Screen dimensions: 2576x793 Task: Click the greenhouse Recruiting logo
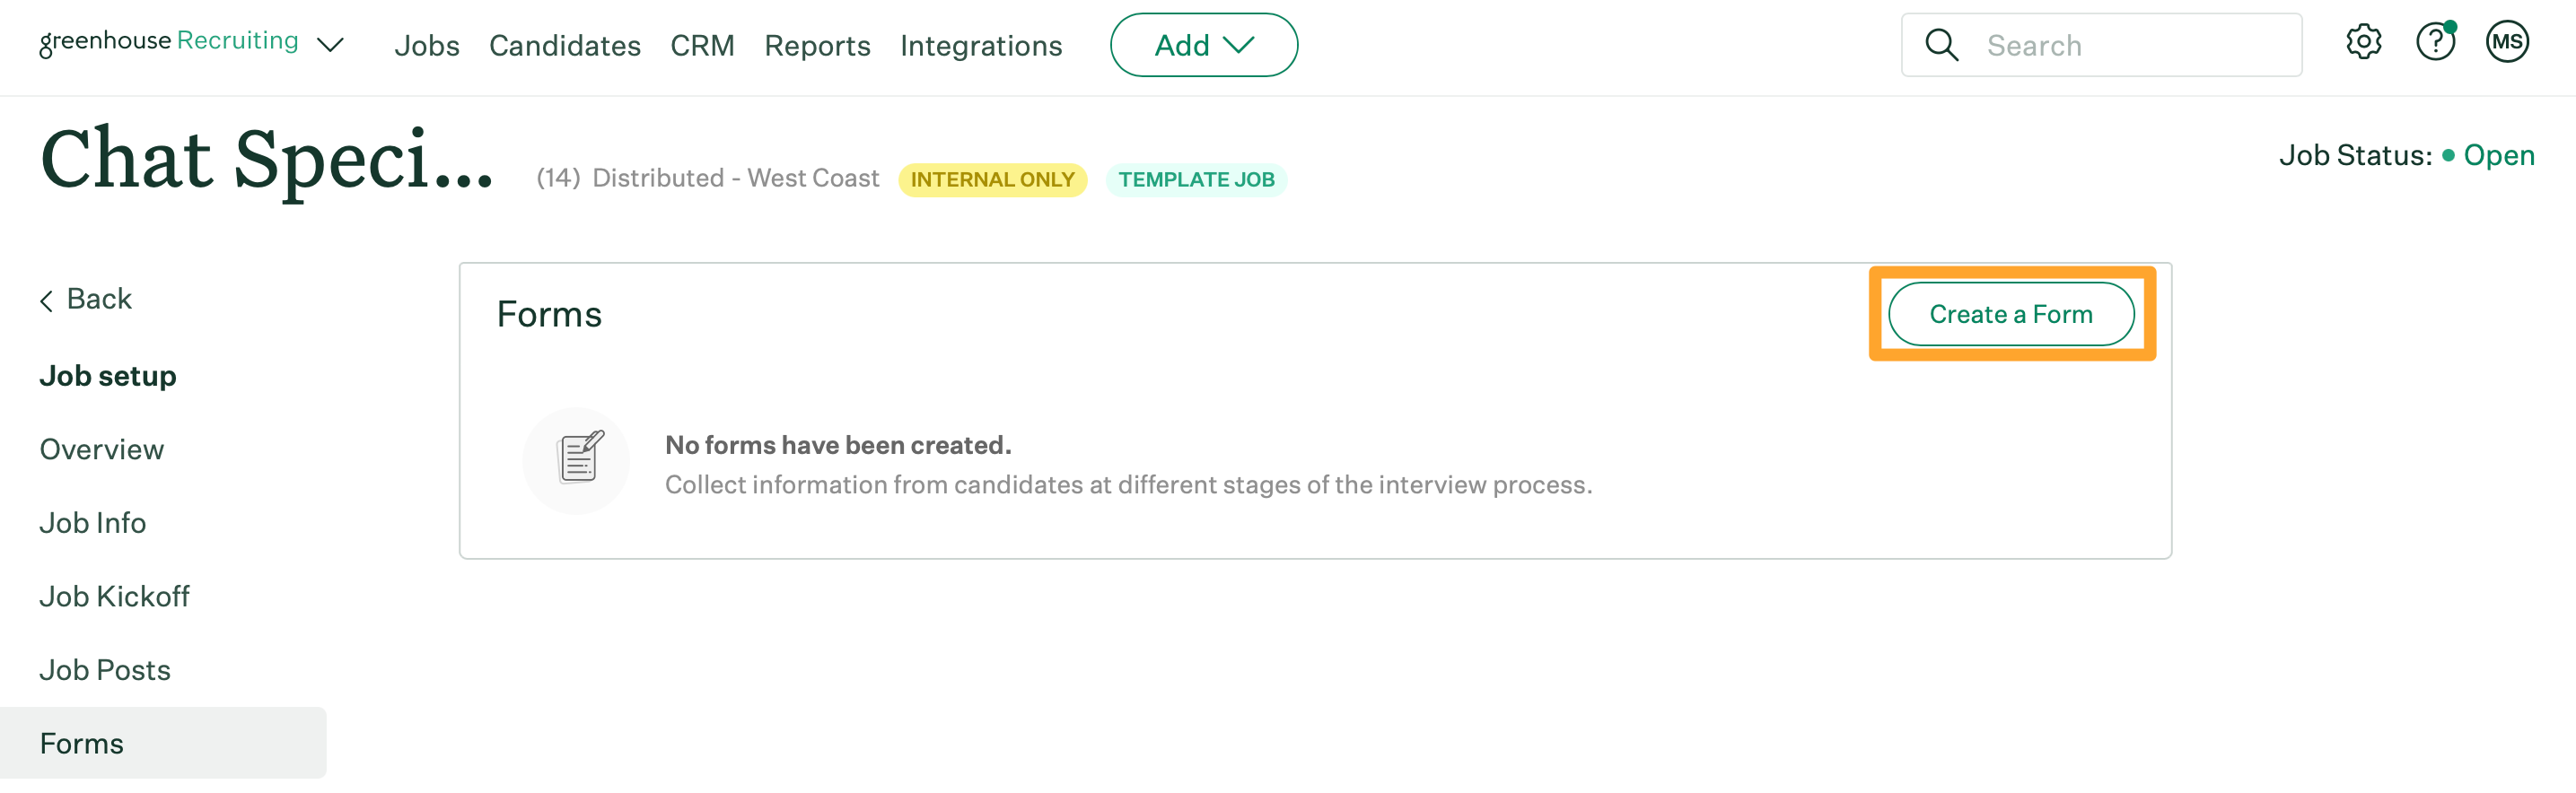(x=168, y=42)
